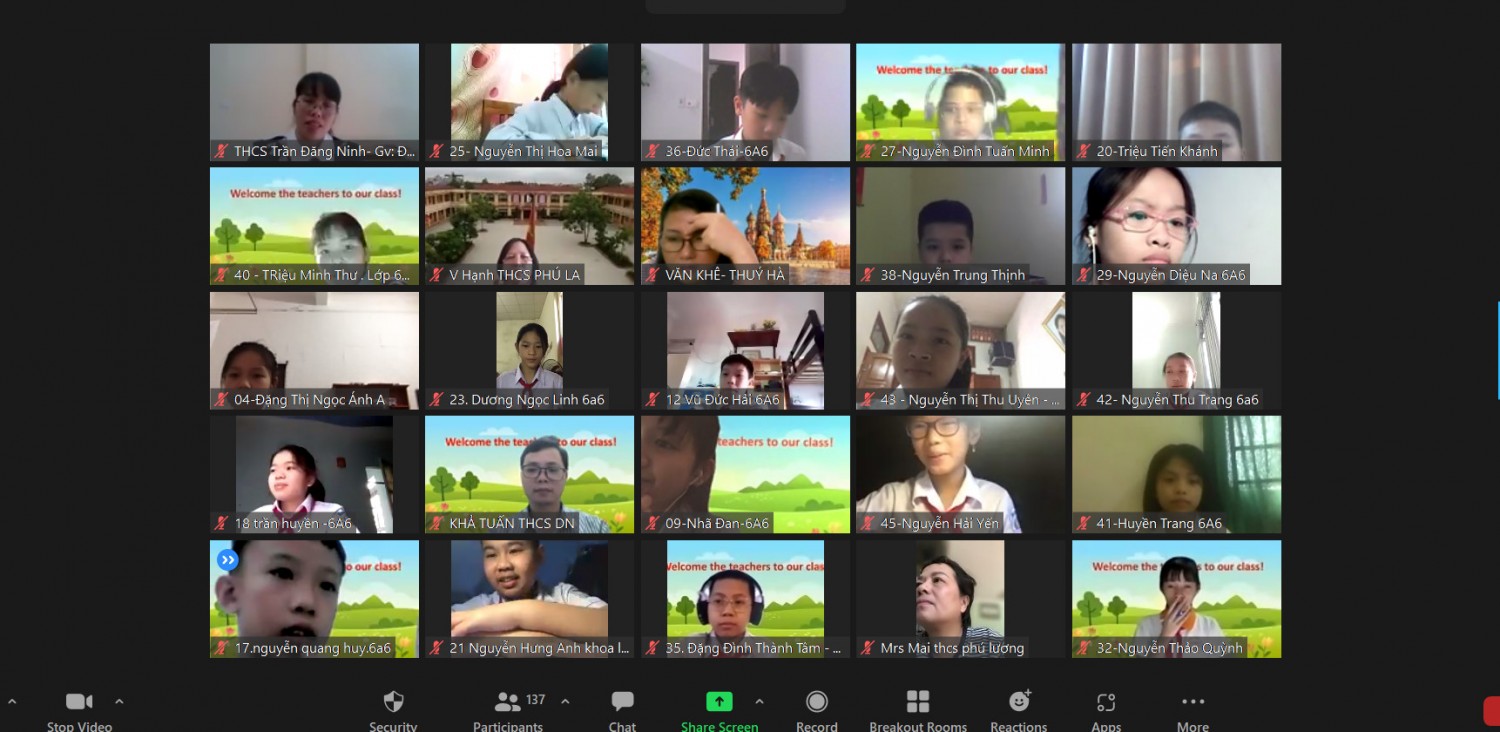Expand video options chevron beside Stop Video
1500x732 pixels.
coord(119,701)
